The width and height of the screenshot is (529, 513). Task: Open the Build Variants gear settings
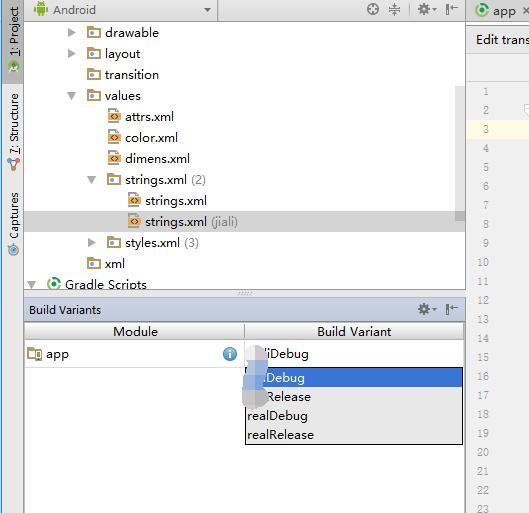tap(426, 309)
